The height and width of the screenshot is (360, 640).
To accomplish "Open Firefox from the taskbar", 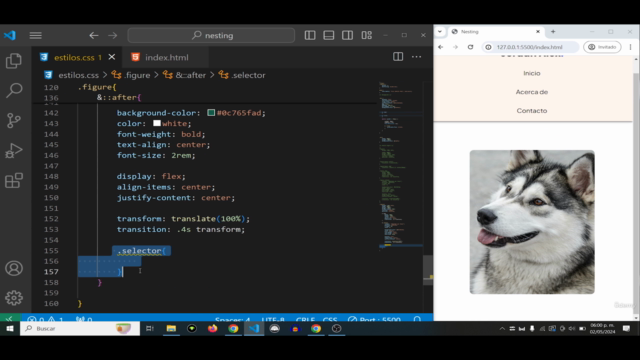I will (x=212, y=329).
